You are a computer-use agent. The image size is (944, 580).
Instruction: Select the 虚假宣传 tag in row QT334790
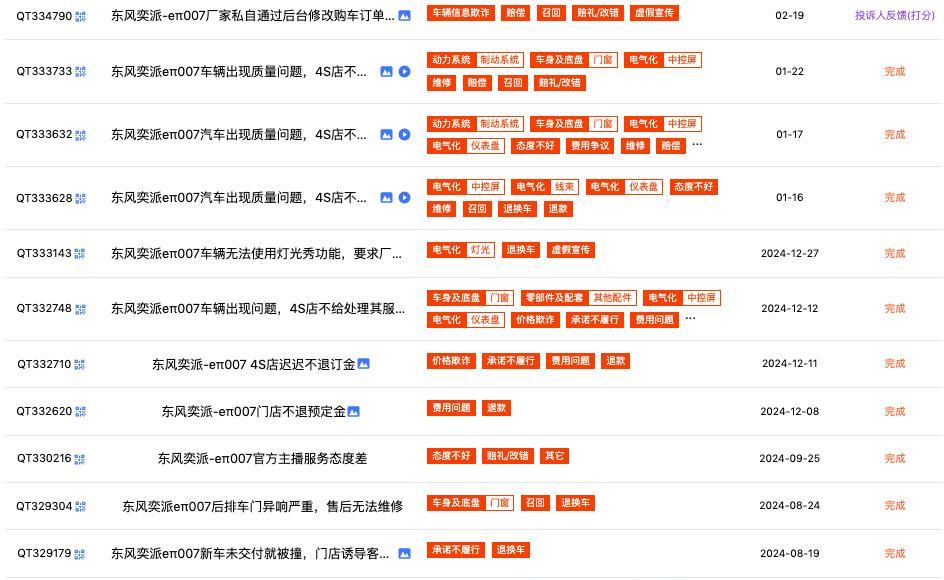(654, 13)
